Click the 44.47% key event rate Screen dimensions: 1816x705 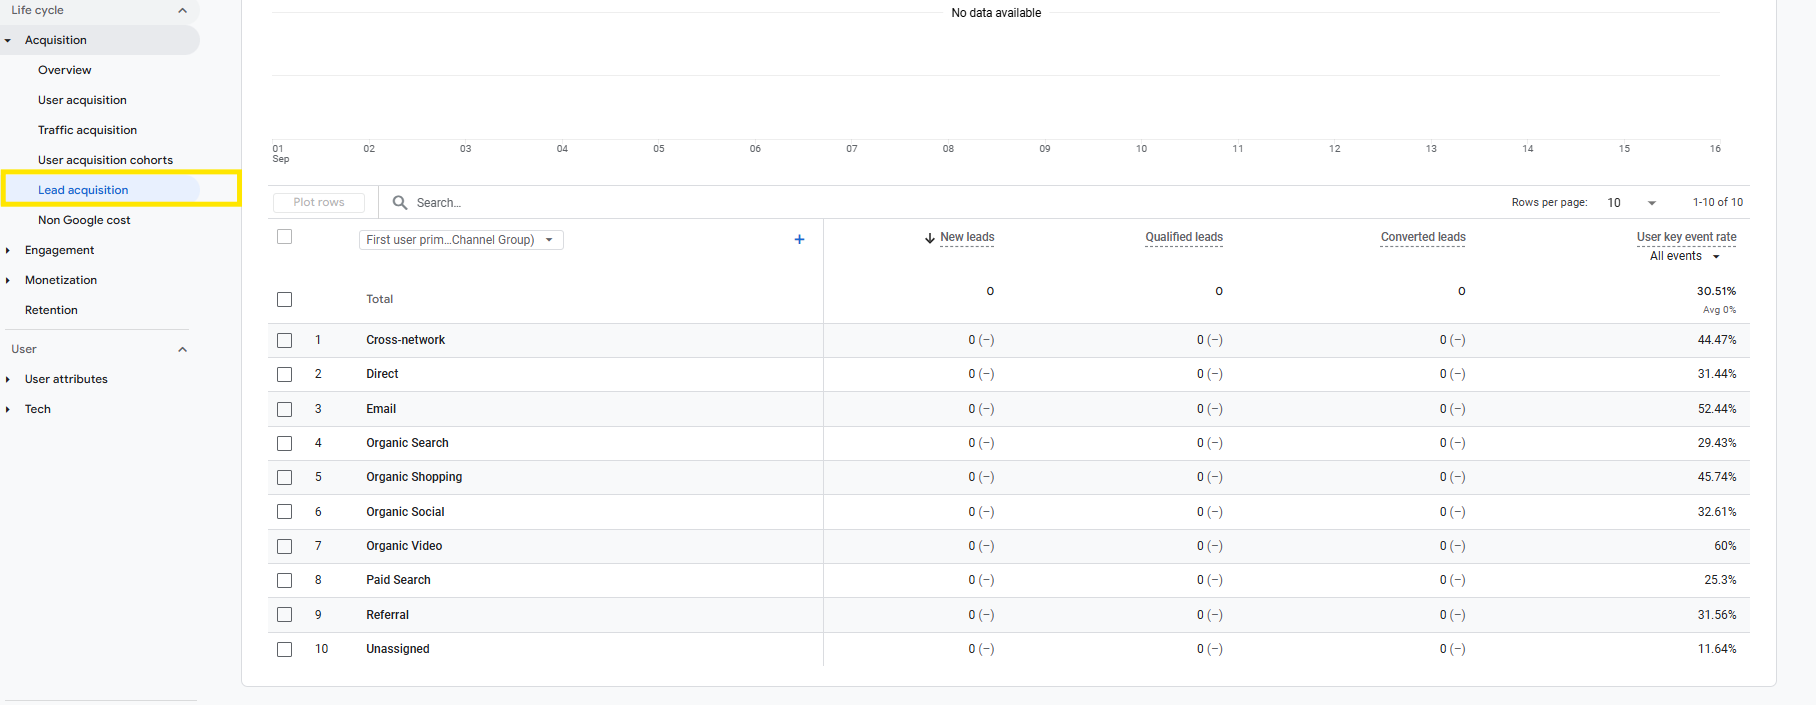click(x=1717, y=340)
